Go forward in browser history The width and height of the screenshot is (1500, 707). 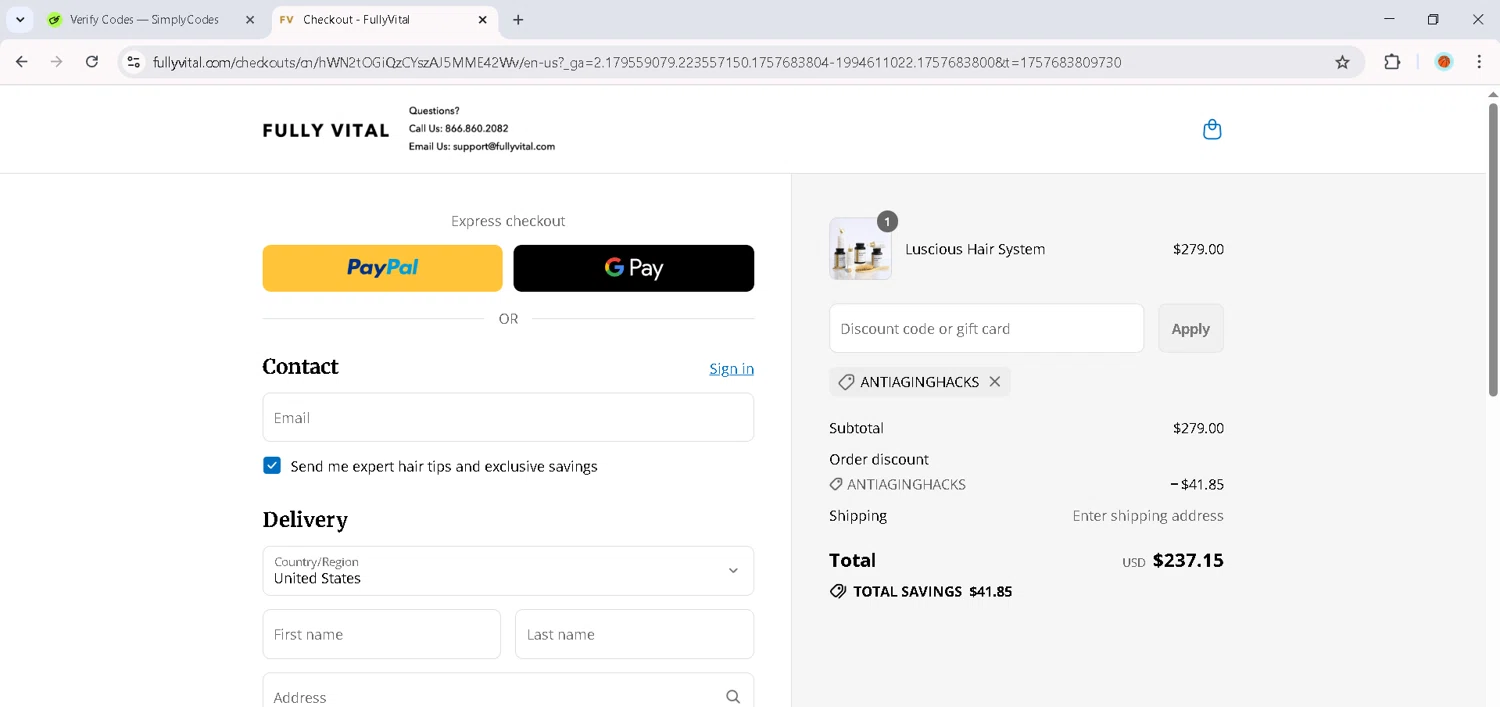pos(57,62)
